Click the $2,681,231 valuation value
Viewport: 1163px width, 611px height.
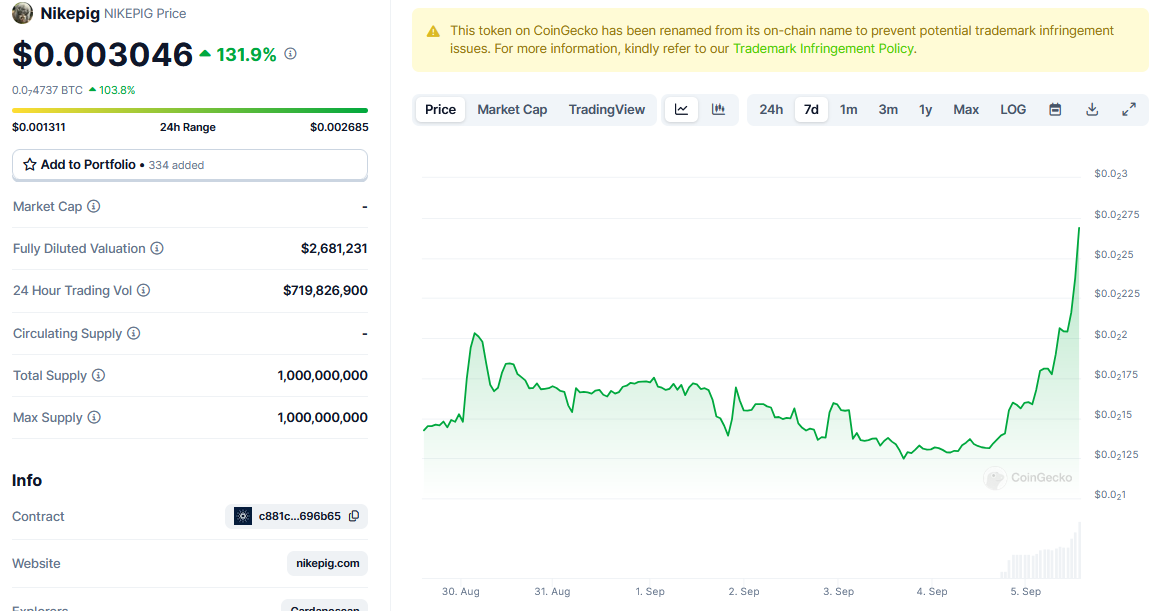click(x=334, y=248)
